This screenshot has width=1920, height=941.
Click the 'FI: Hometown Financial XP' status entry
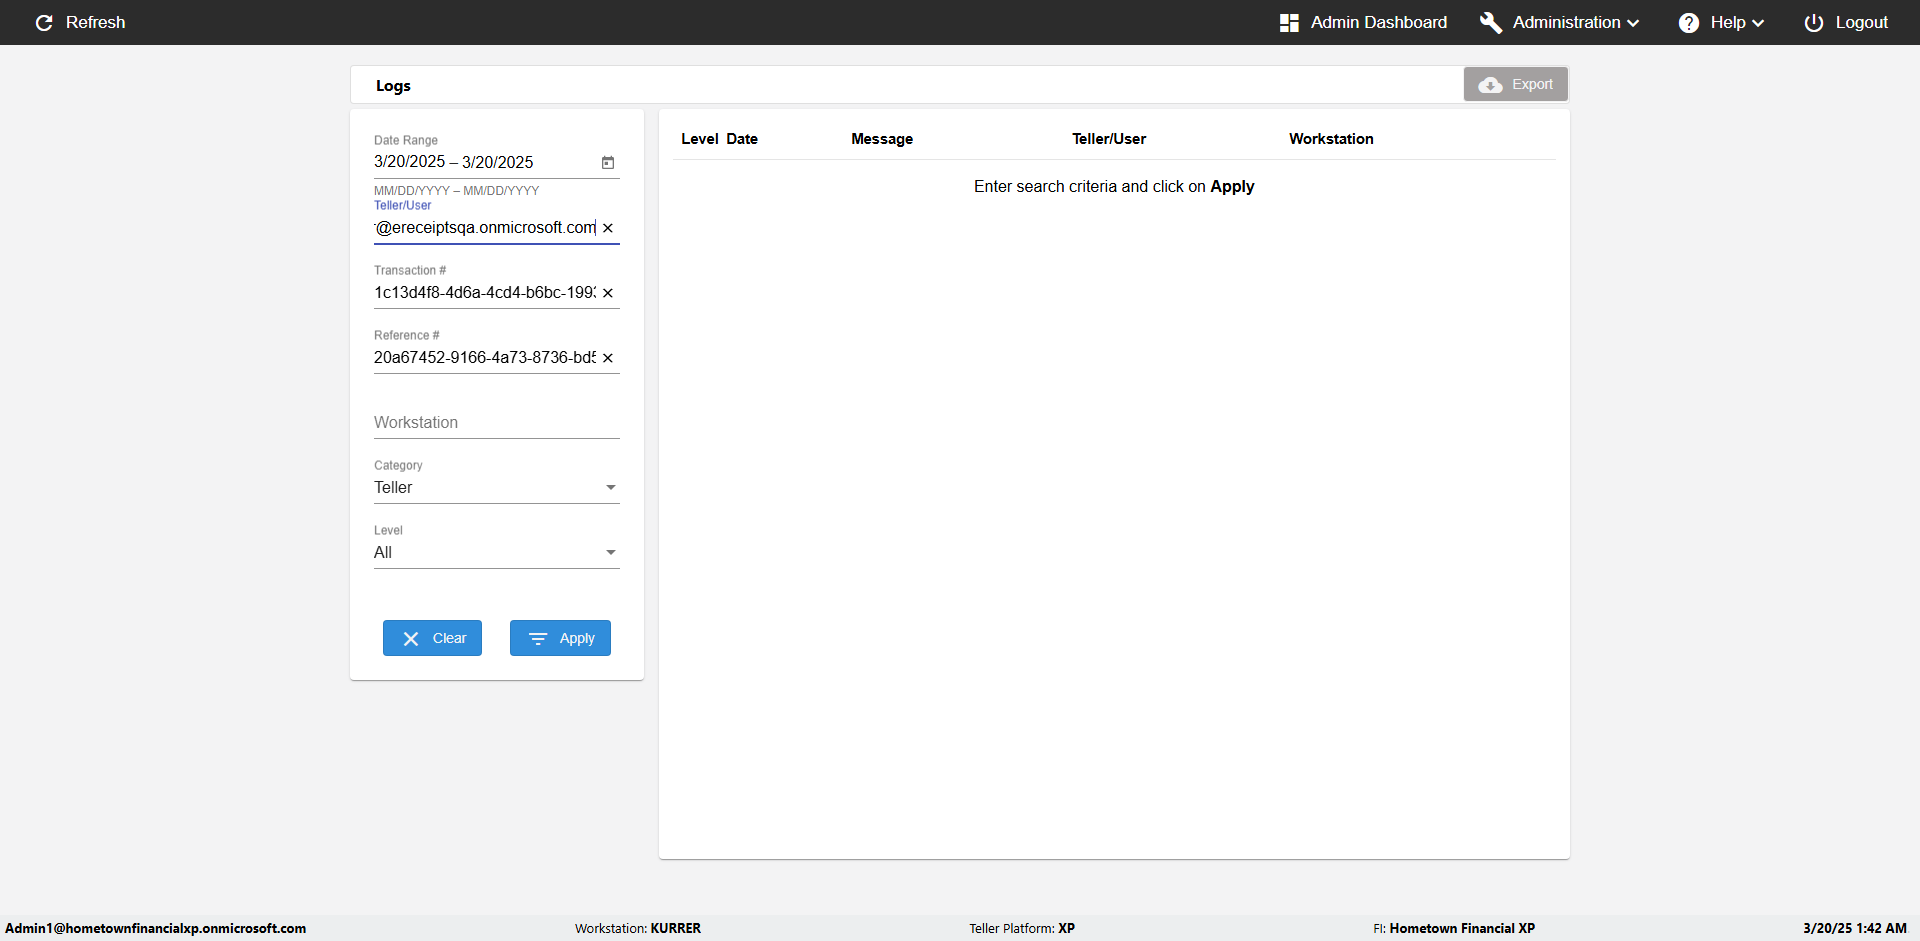click(x=1454, y=928)
